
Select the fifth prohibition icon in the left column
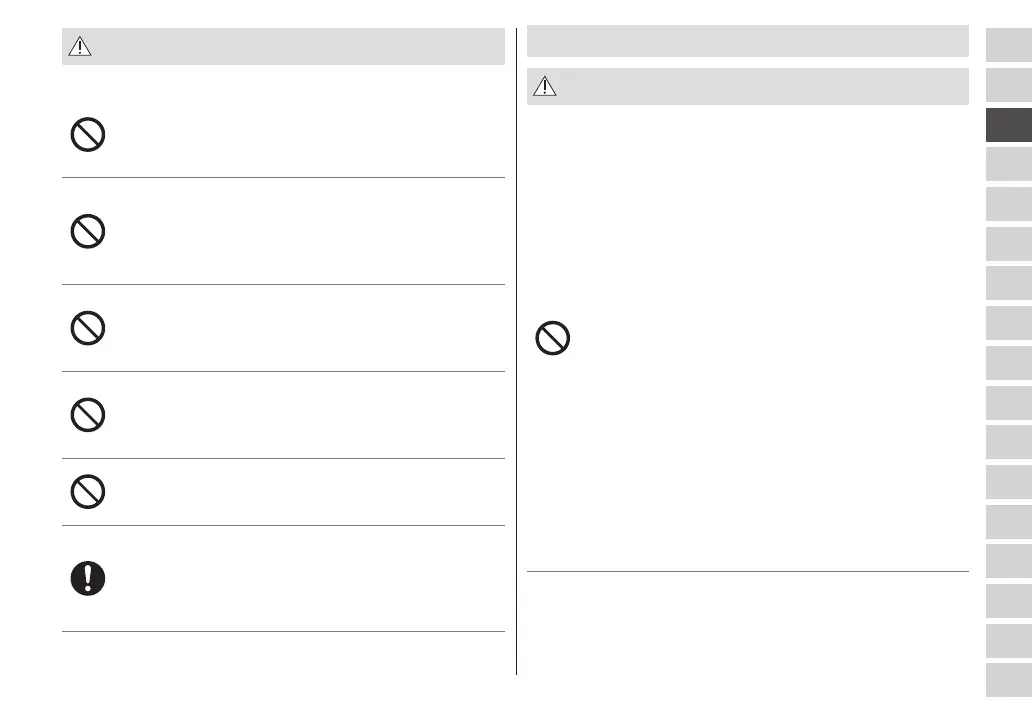(88, 491)
